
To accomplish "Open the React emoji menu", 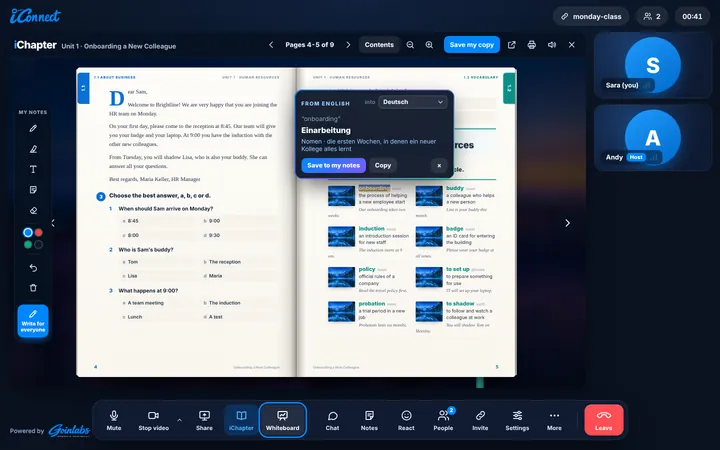I will click(x=406, y=421).
